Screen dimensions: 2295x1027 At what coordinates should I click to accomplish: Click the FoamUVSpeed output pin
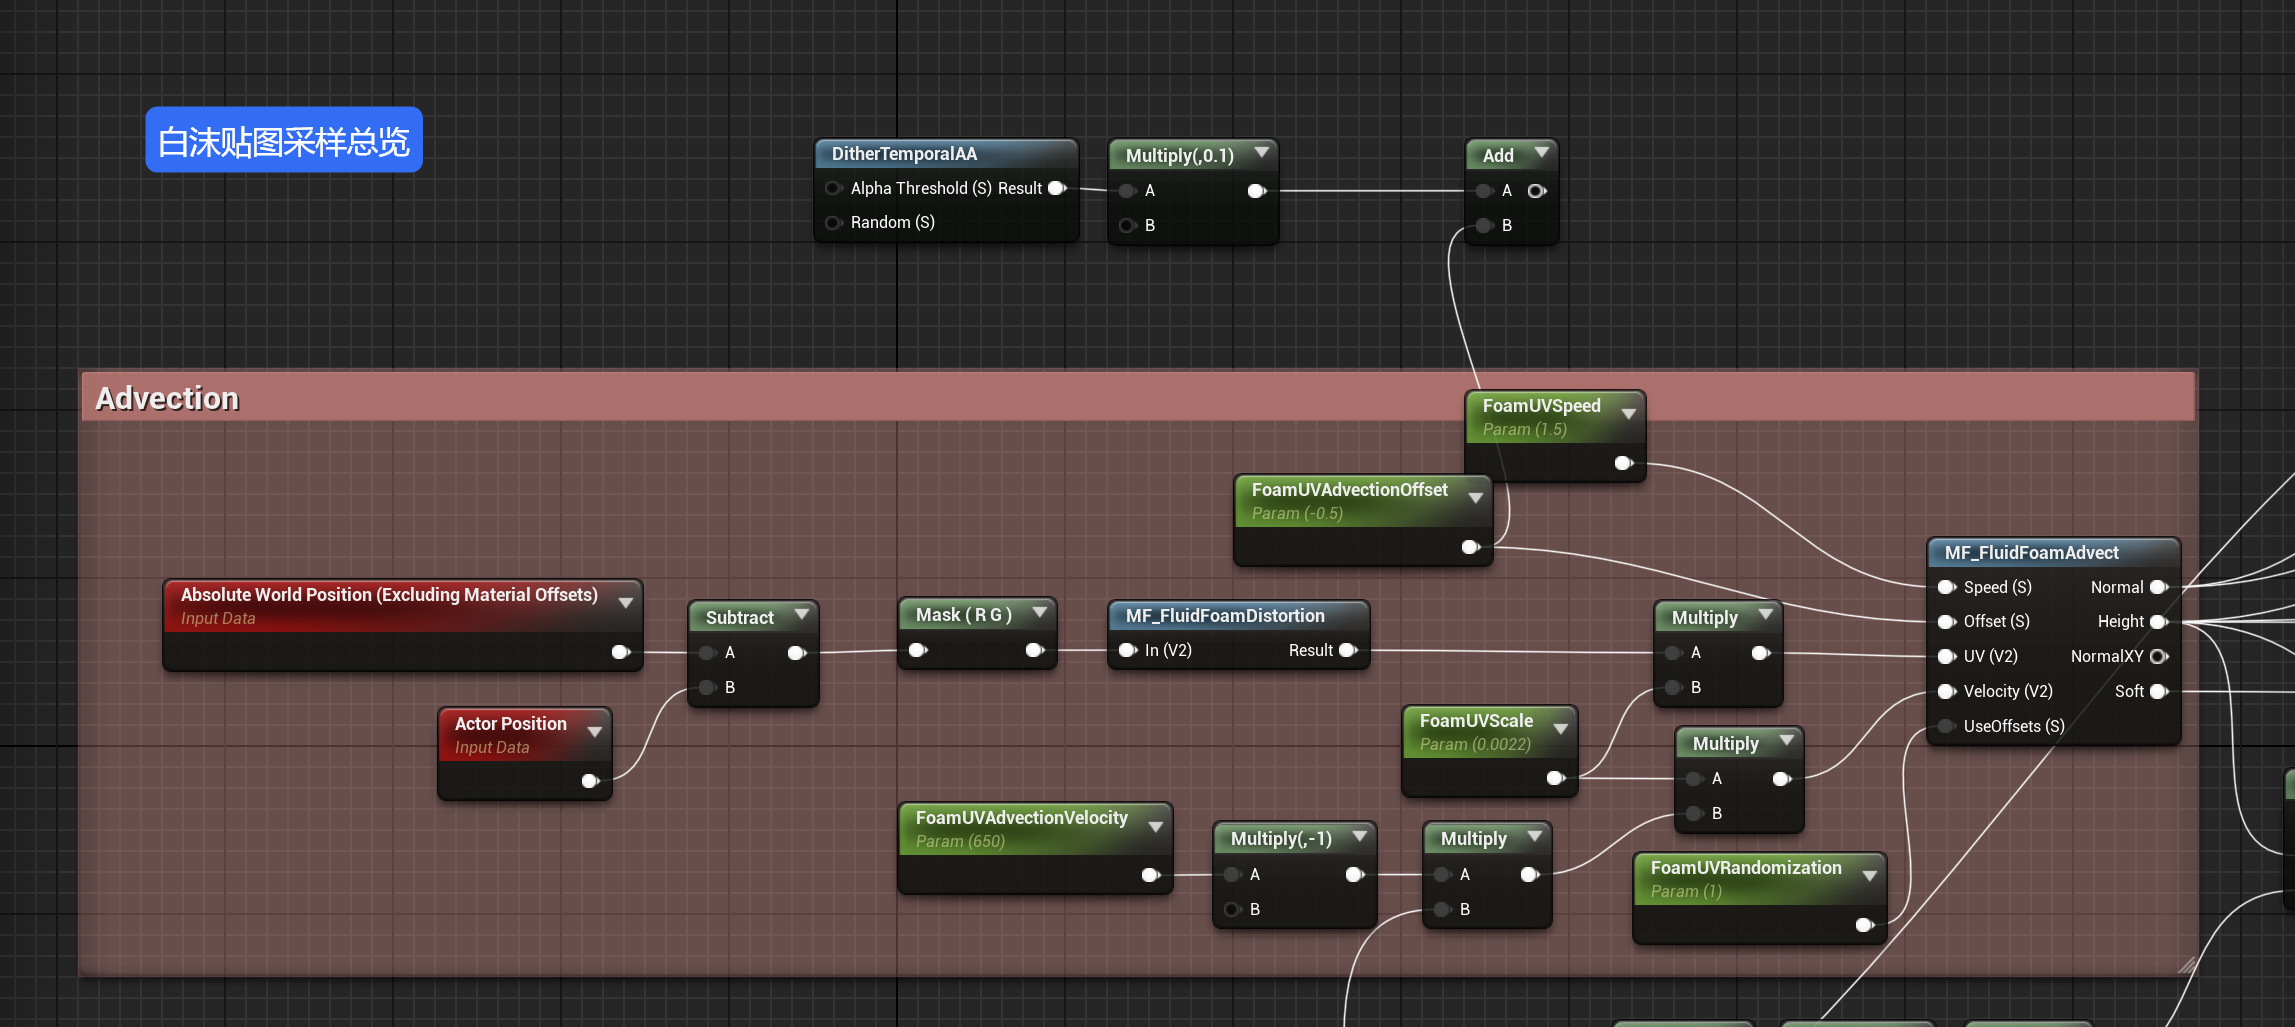1623,463
